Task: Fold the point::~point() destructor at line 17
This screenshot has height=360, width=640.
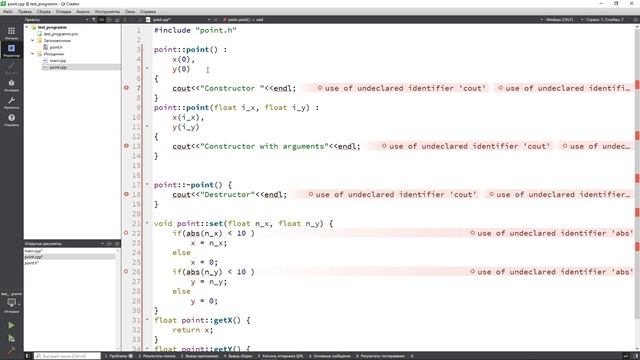Action: point(147,184)
